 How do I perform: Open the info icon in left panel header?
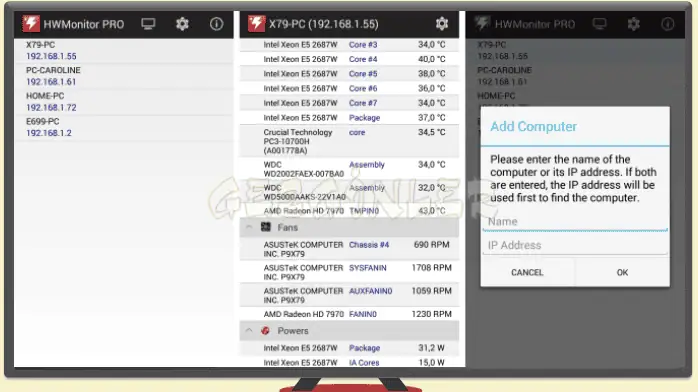[216, 24]
